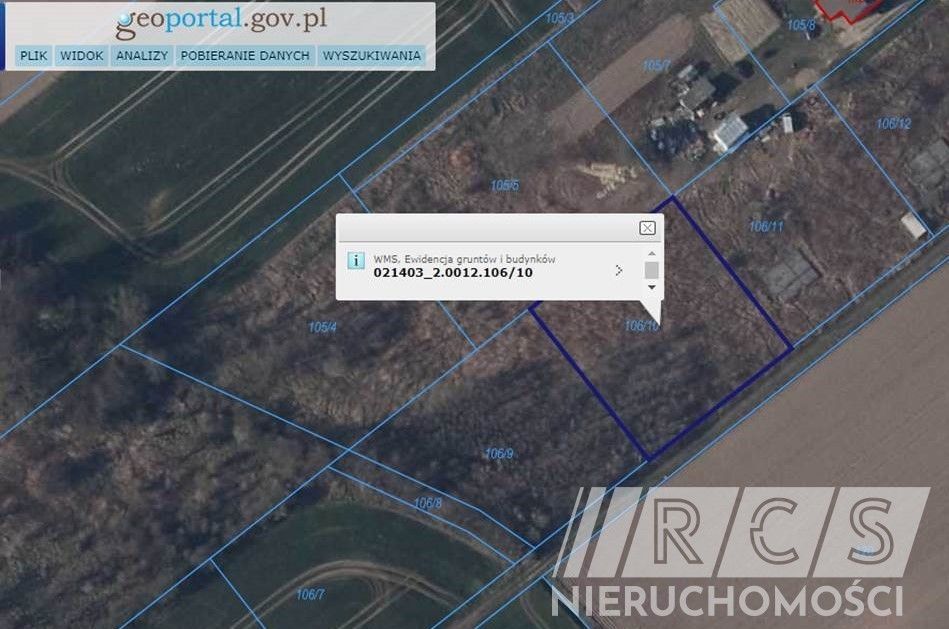Click parcel label 106/11 on map
The width and height of the screenshot is (949, 629).
pos(766,226)
